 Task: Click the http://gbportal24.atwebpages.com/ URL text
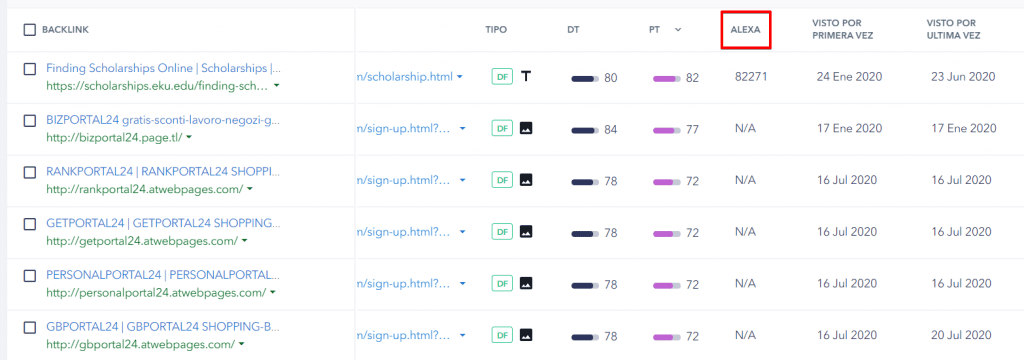tap(140, 344)
